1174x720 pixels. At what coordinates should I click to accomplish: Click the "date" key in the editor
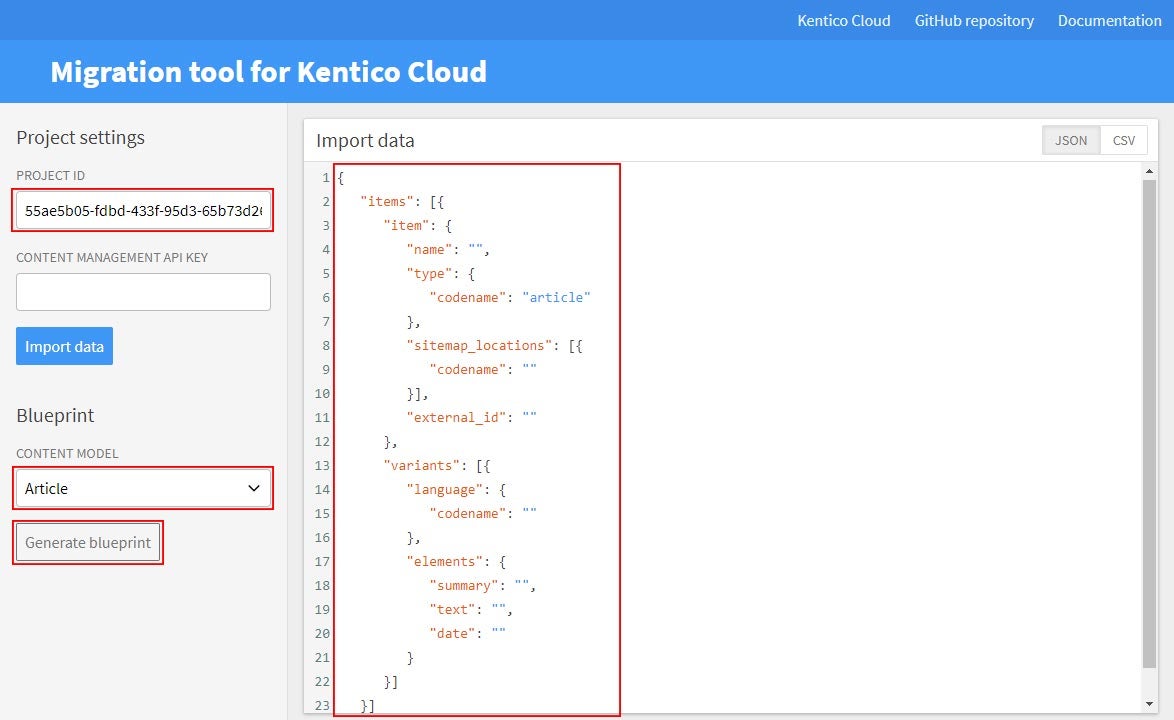pos(453,633)
